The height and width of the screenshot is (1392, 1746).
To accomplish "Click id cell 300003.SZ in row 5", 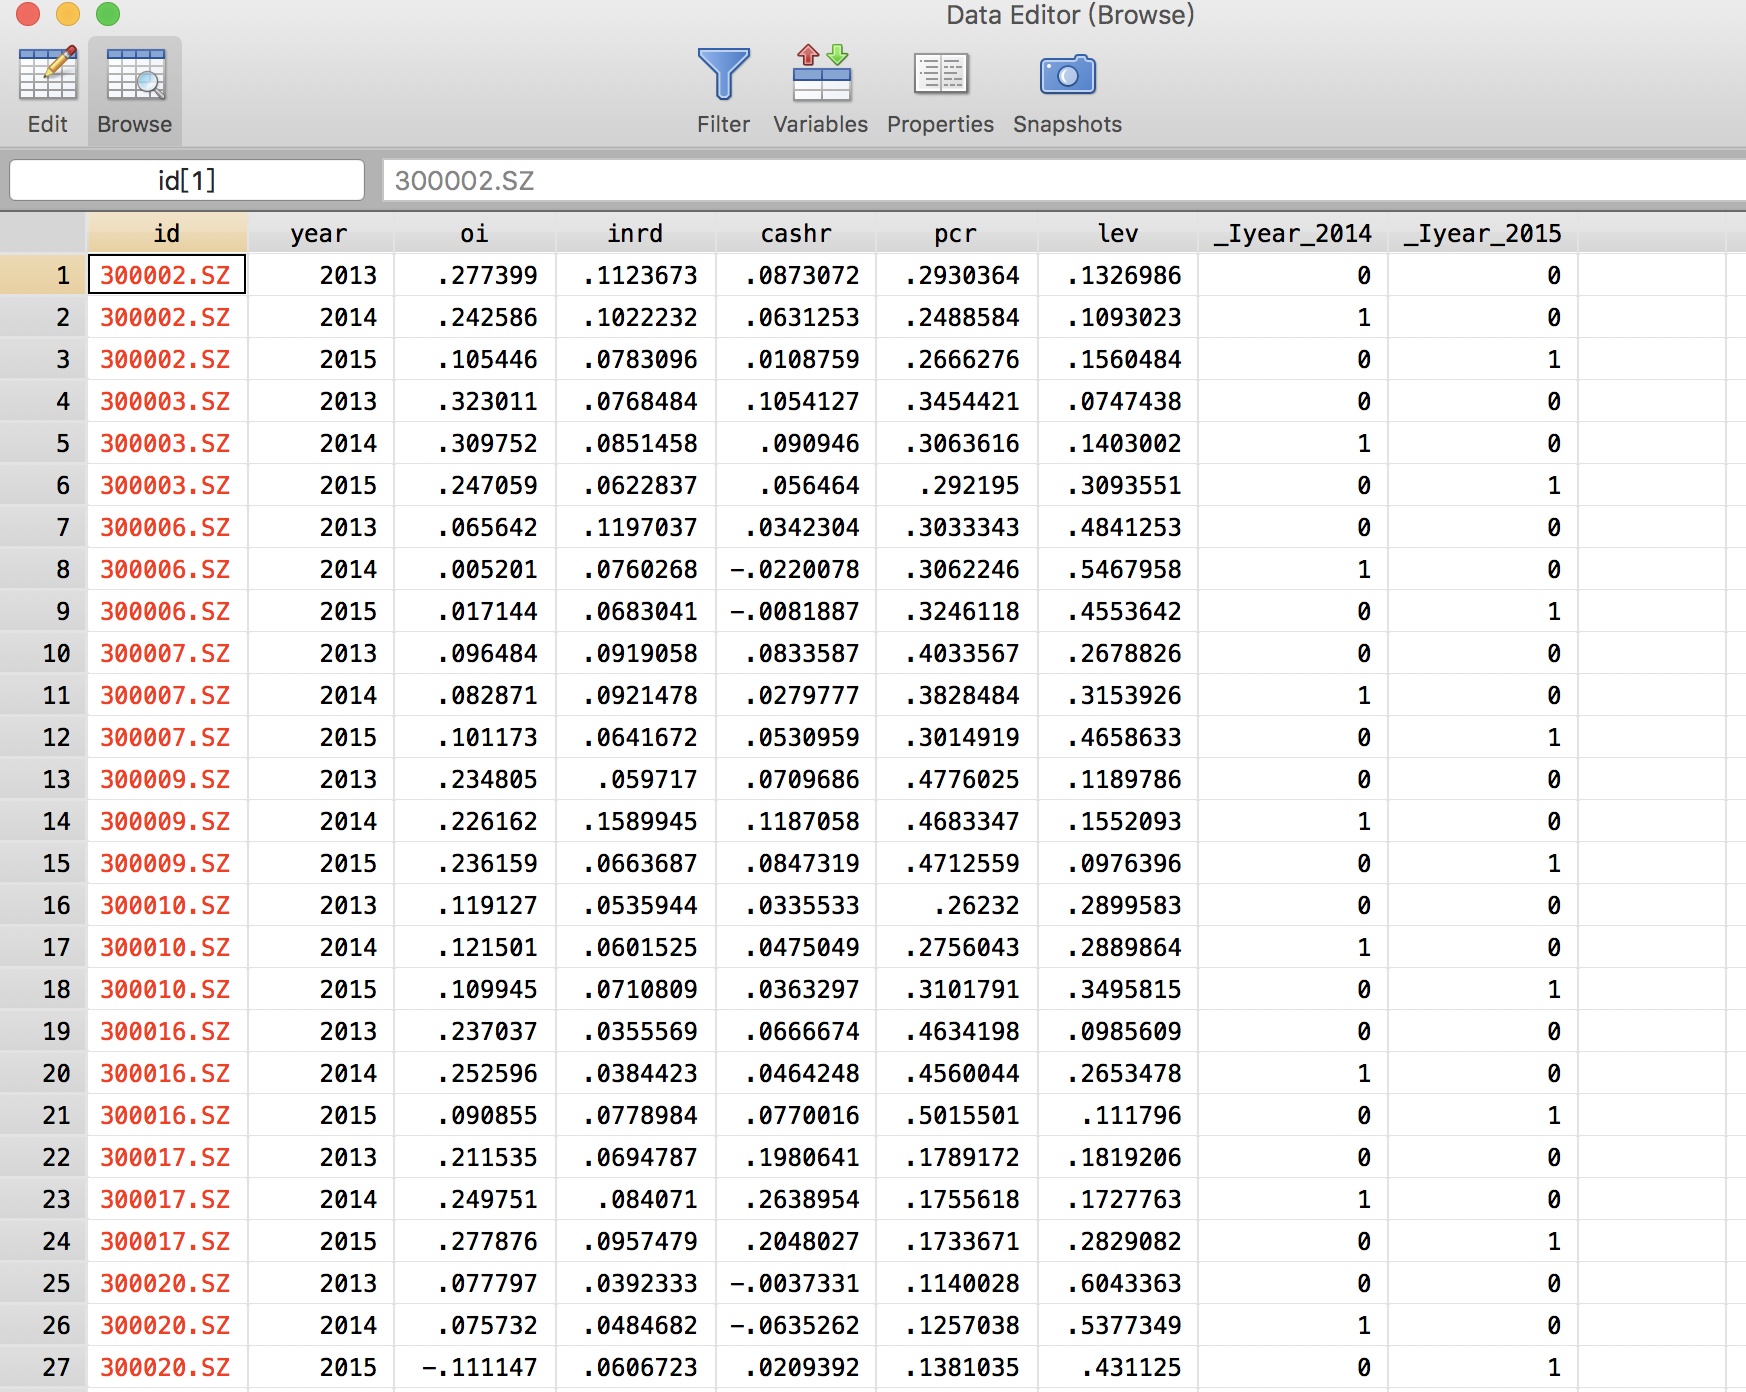I will (166, 443).
